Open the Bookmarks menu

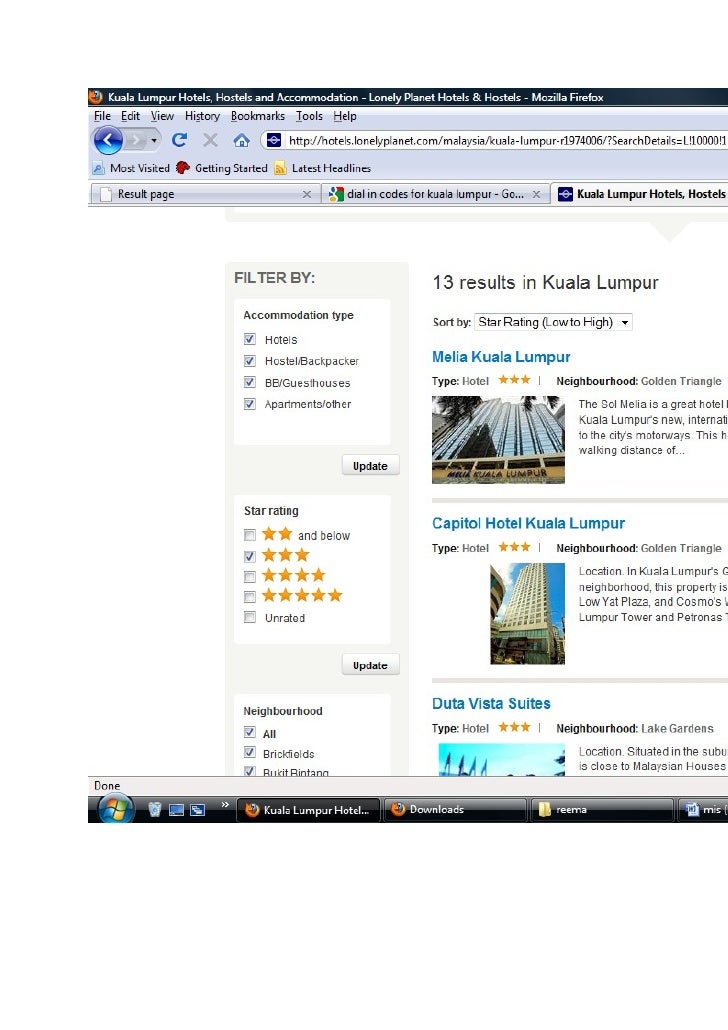click(258, 116)
